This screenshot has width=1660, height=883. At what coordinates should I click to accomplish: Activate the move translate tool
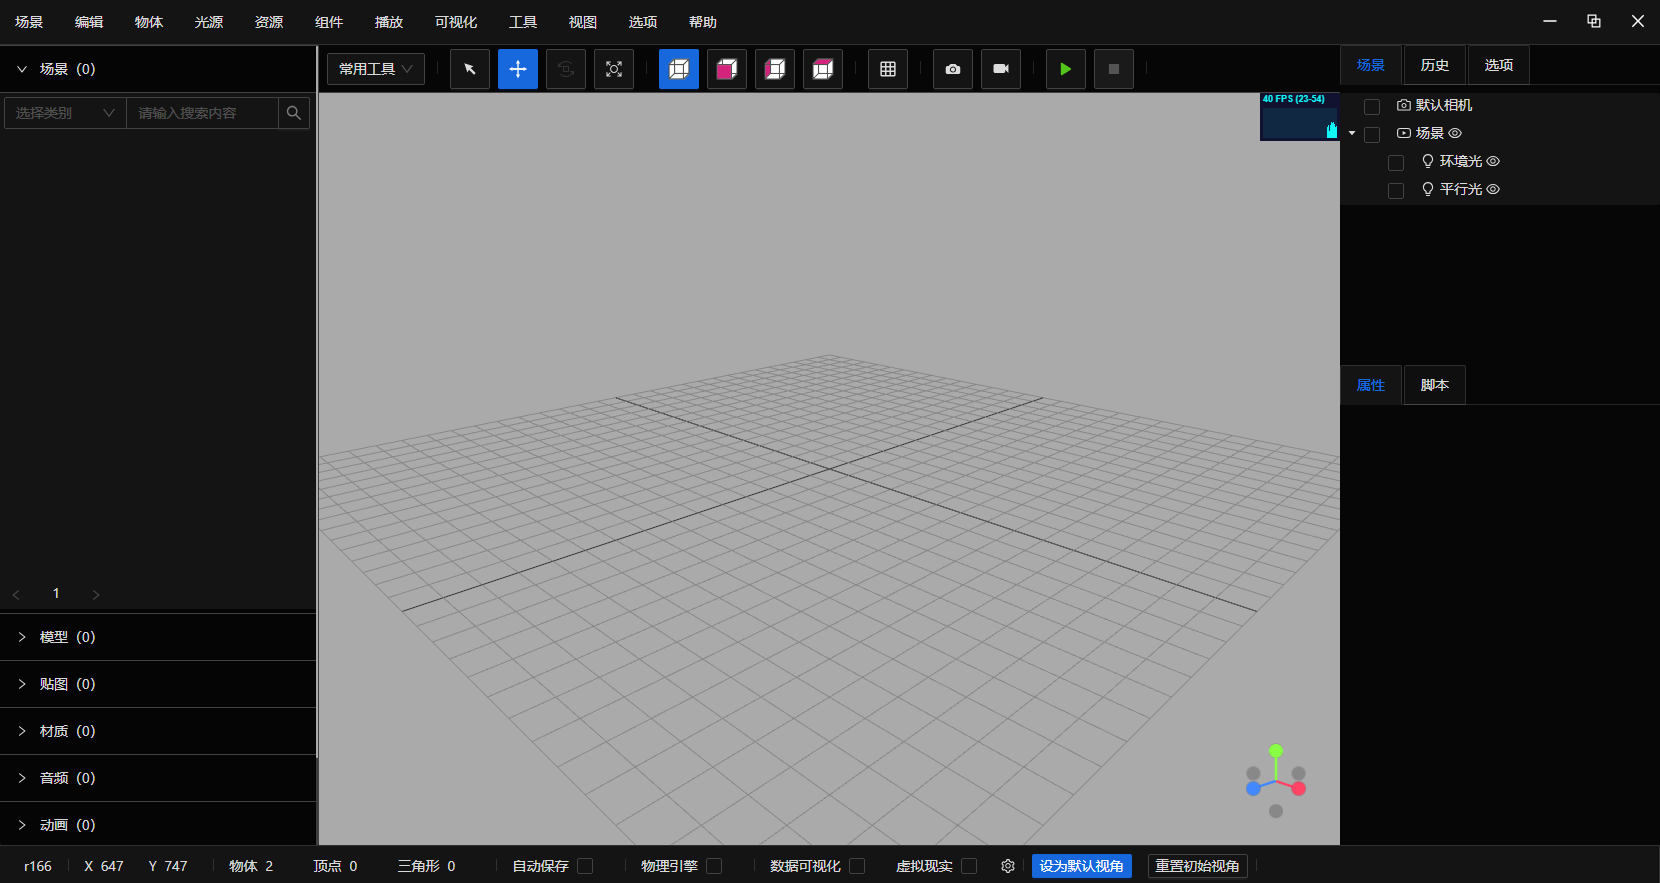pos(518,69)
